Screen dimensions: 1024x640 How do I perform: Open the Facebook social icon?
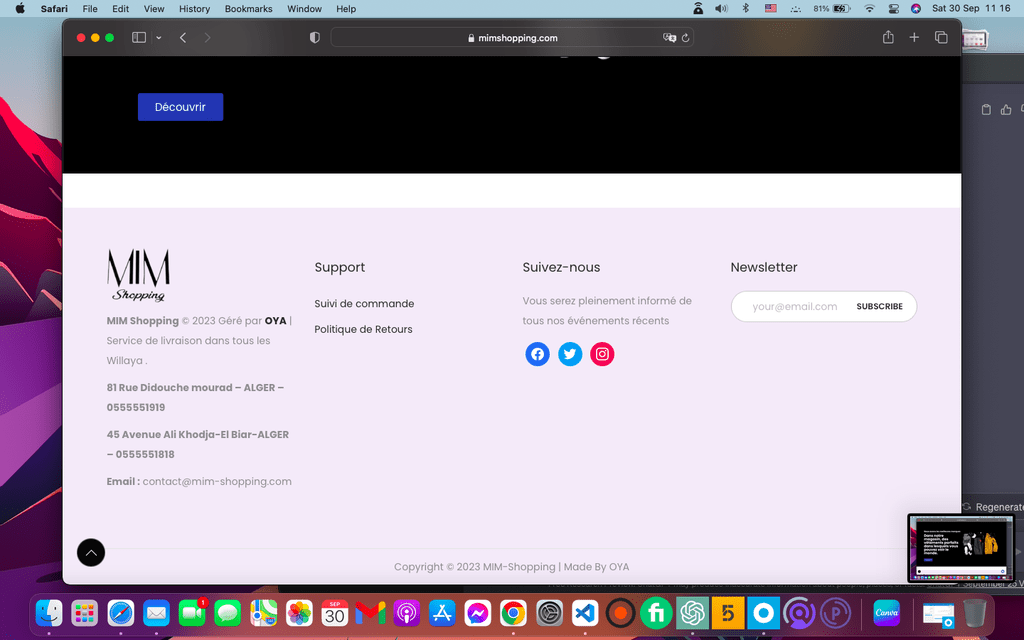(537, 354)
